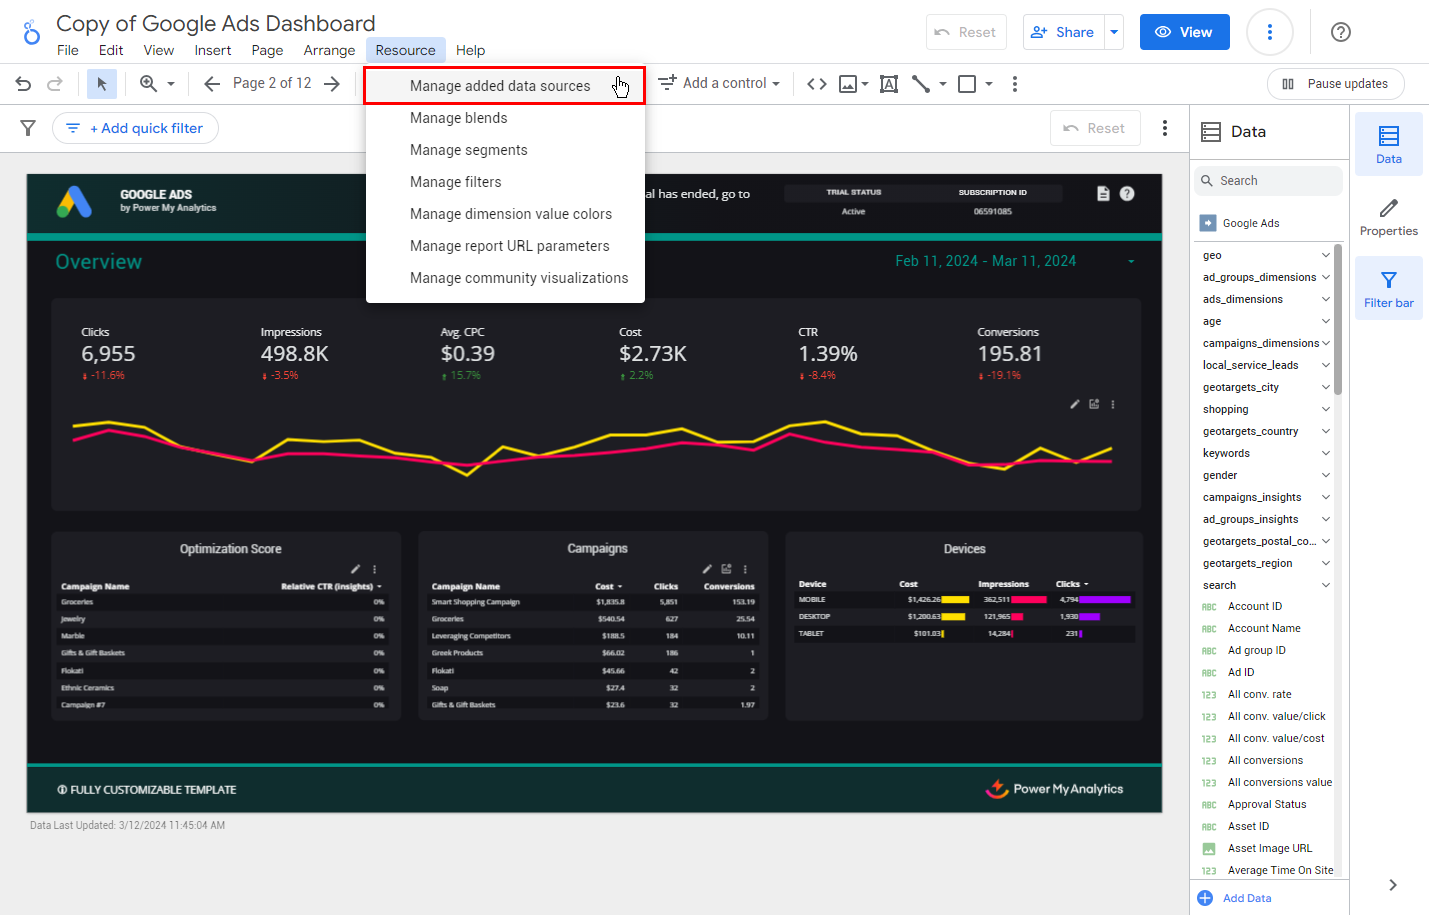Click the Data panel vertical scrollbar

pyautogui.click(x=1338, y=320)
